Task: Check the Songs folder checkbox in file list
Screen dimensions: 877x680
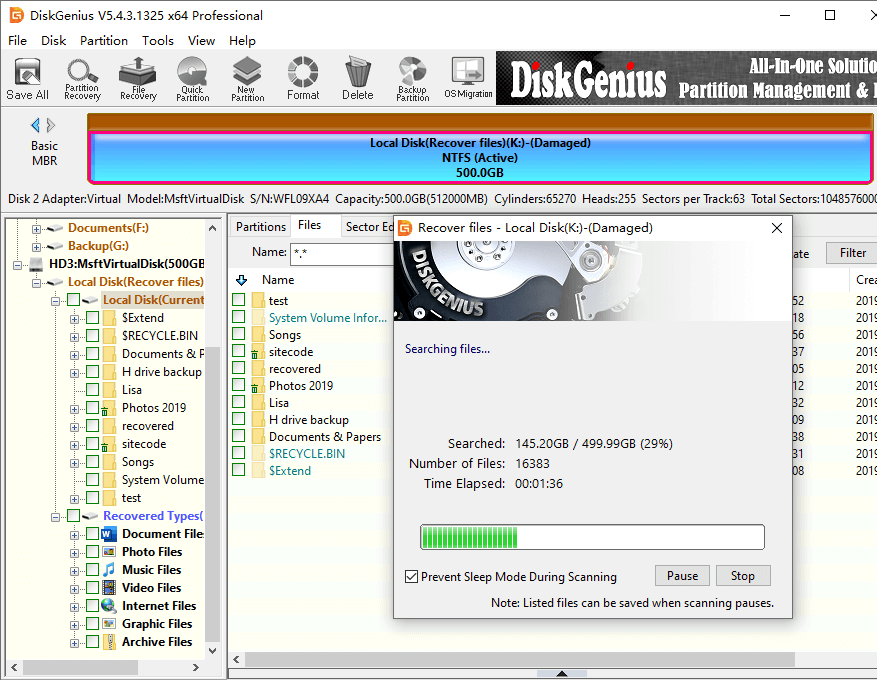Action: [239, 335]
